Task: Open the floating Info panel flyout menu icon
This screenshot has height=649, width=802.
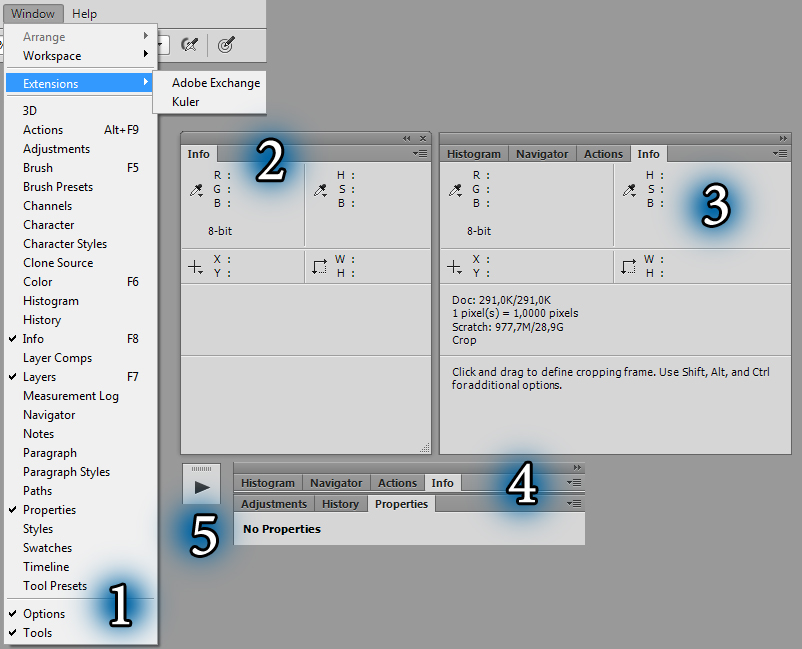Action: point(420,153)
